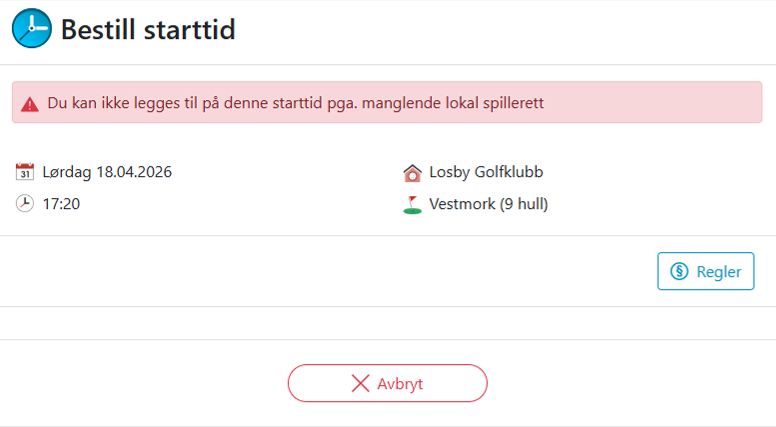
Task: Open the Regler rules button
Action: coord(705,271)
